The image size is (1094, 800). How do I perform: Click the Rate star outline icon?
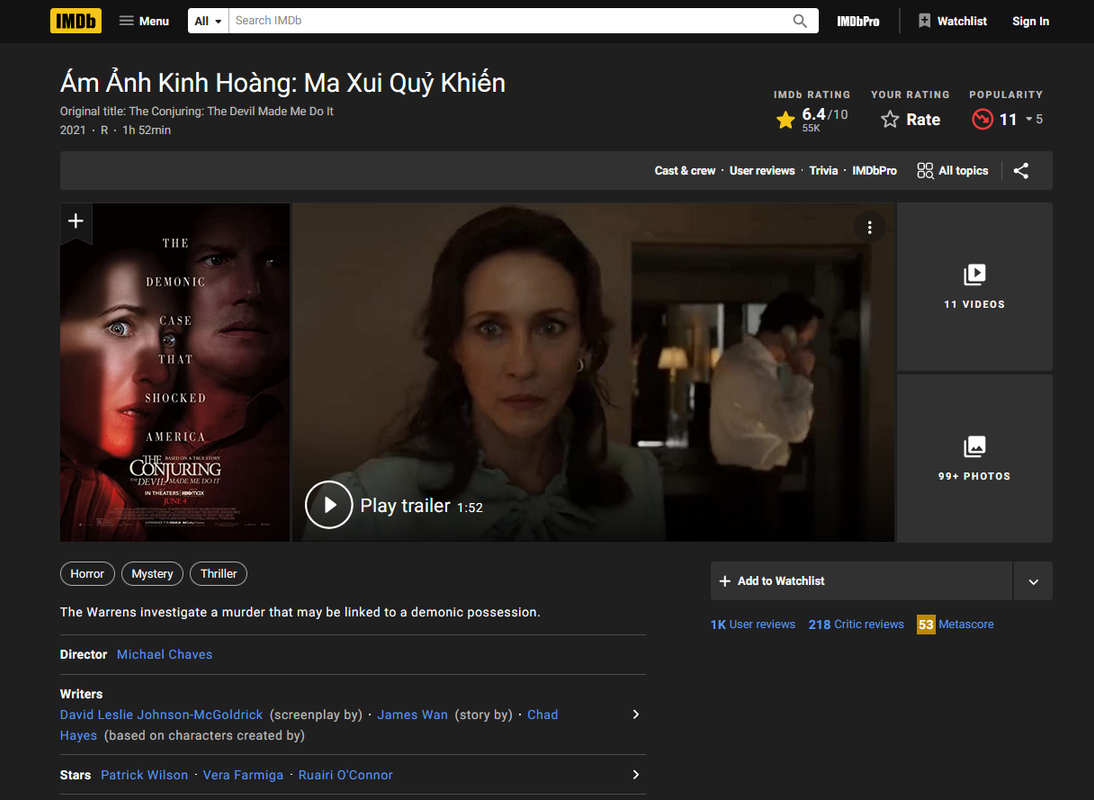890,119
